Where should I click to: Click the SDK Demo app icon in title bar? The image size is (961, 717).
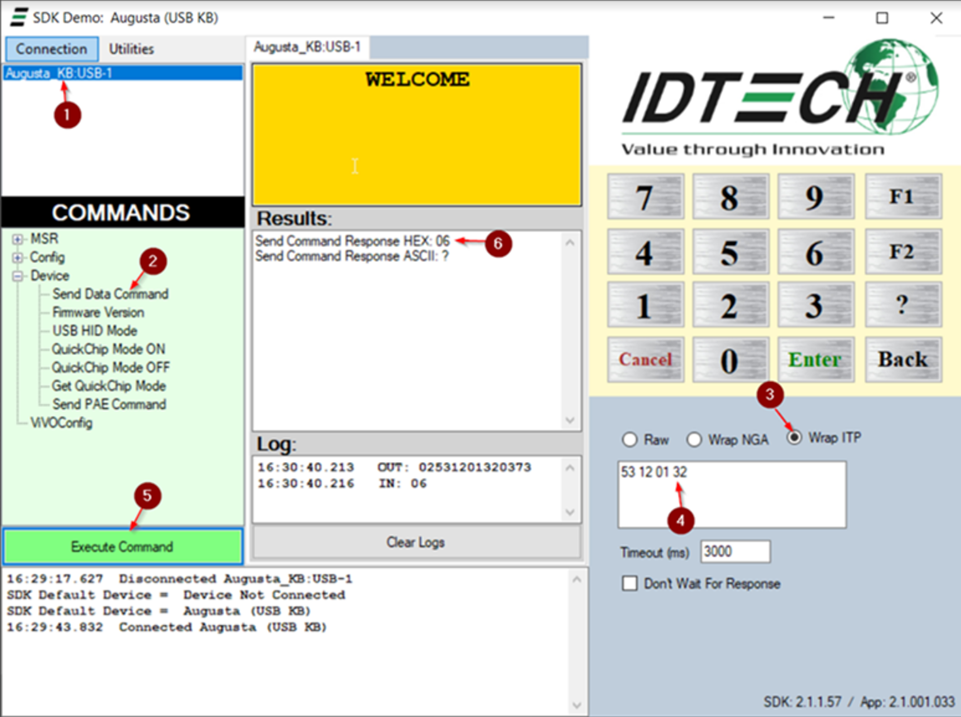pyautogui.click(x=19, y=17)
